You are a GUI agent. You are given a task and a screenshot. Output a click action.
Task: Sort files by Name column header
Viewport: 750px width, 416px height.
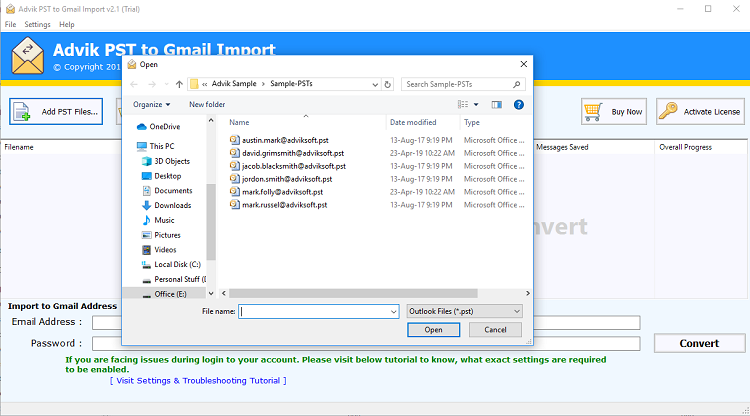239,122
